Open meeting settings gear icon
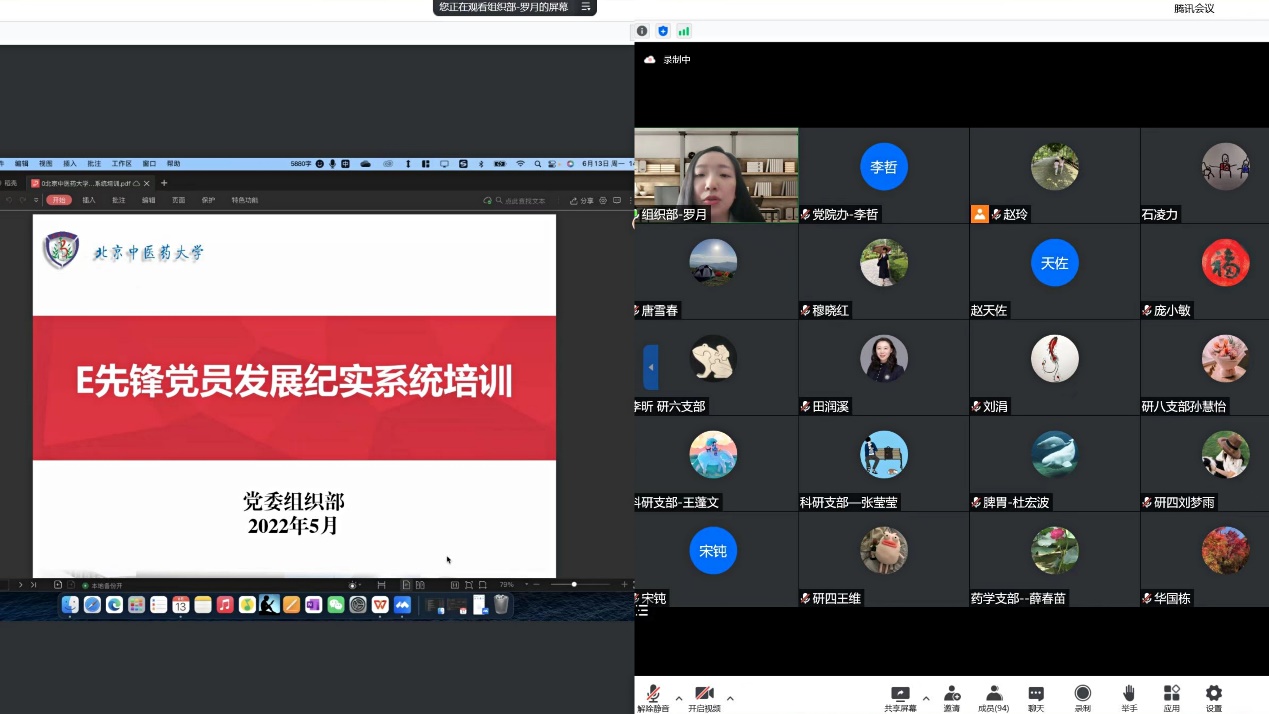This screenshot has height=714, width=1269. tap(1213, 697)
